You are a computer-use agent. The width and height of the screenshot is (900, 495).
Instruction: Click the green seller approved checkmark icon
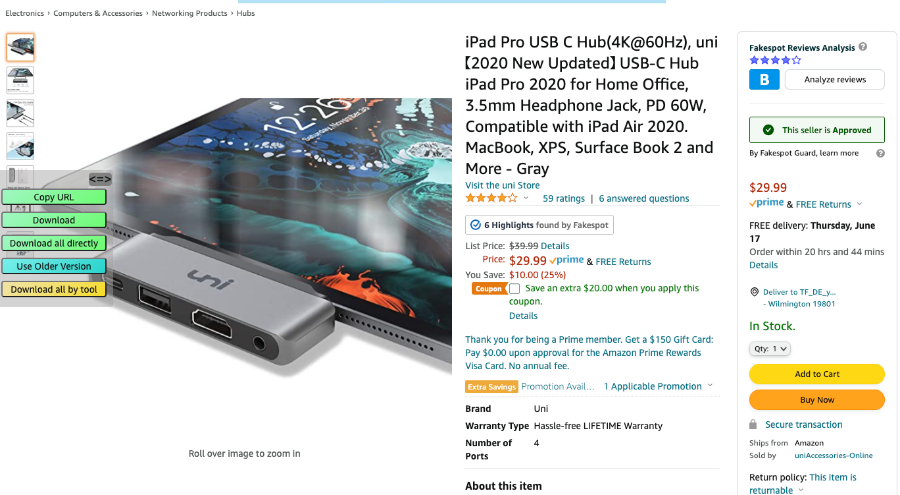pyautogui.click(x=768, y=130)
